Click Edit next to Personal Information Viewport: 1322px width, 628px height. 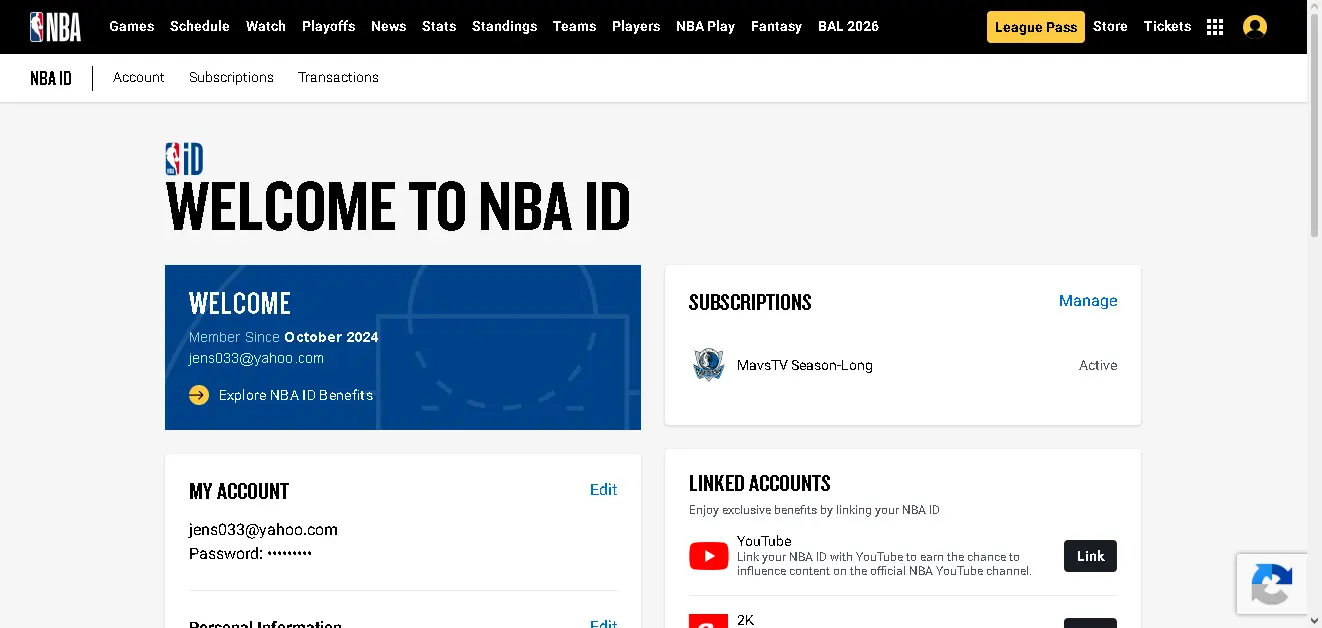tap(603, 624)
